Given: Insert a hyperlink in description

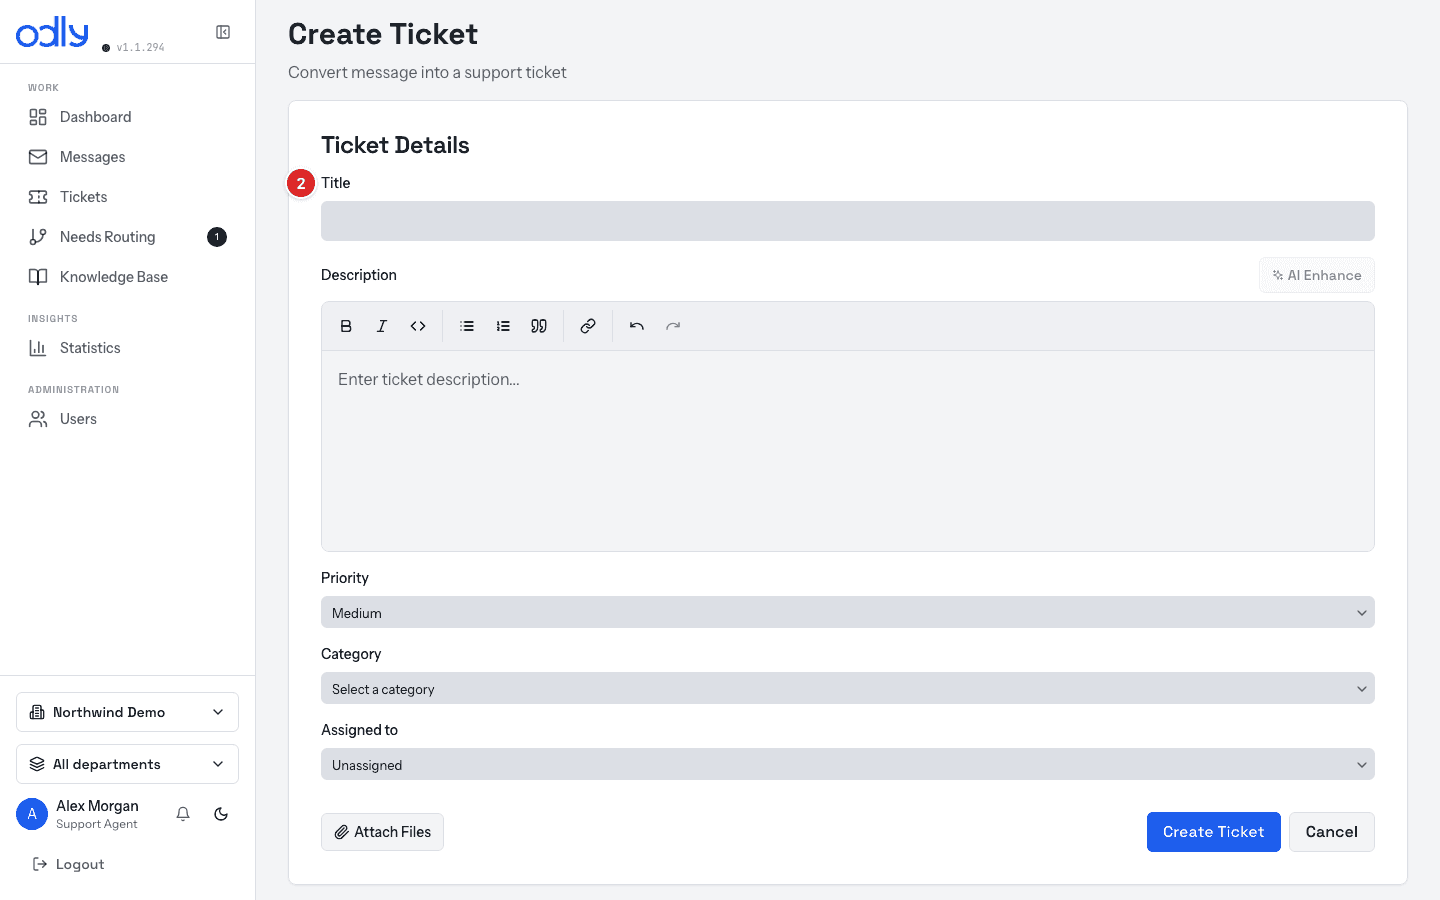Looking at the screenshot, I should click(588, 326).
